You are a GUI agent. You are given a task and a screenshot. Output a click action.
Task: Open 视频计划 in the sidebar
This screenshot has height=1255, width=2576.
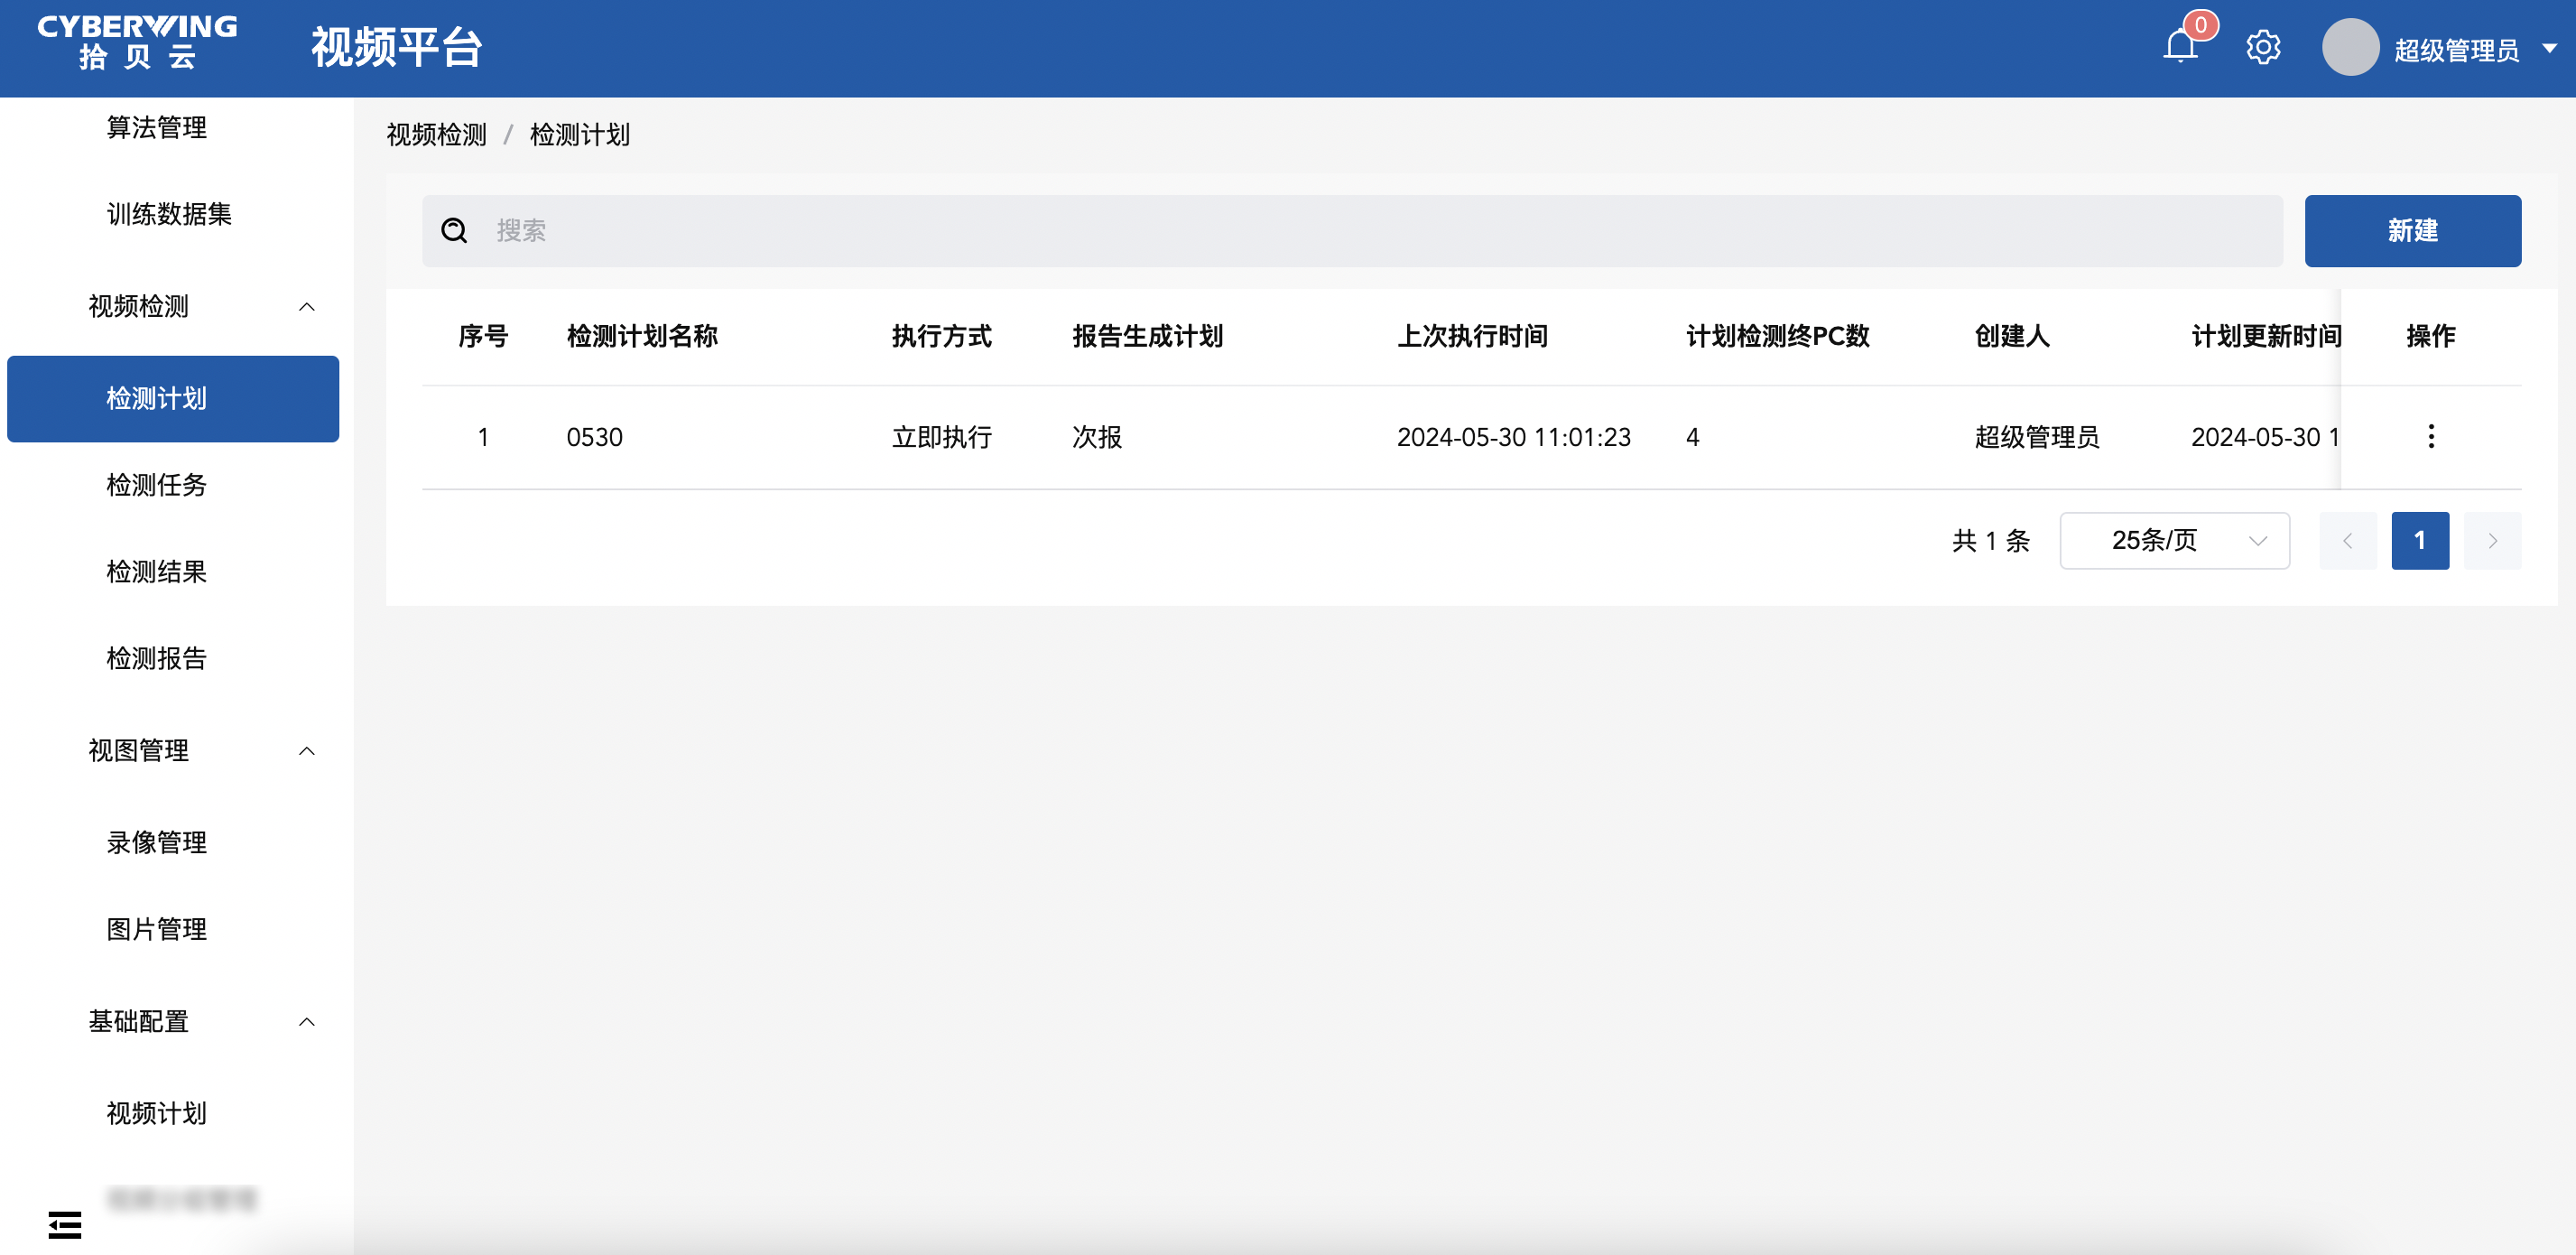pos(156,1113)
